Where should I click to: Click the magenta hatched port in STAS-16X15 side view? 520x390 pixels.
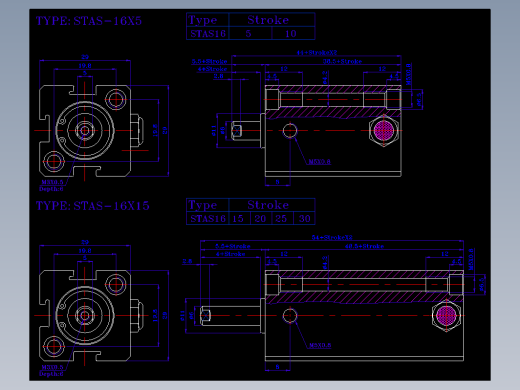click(446, 315)
